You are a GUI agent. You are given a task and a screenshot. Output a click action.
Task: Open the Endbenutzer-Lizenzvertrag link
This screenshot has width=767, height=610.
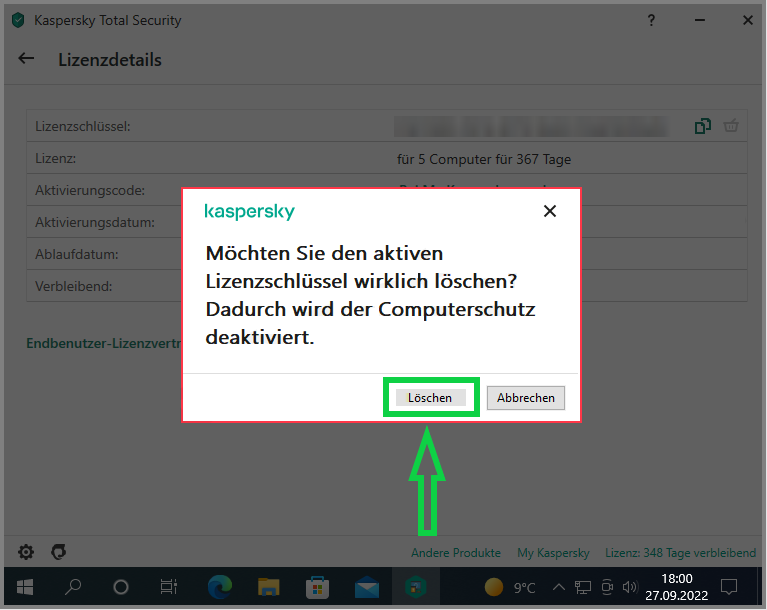[x=104, y=343]
